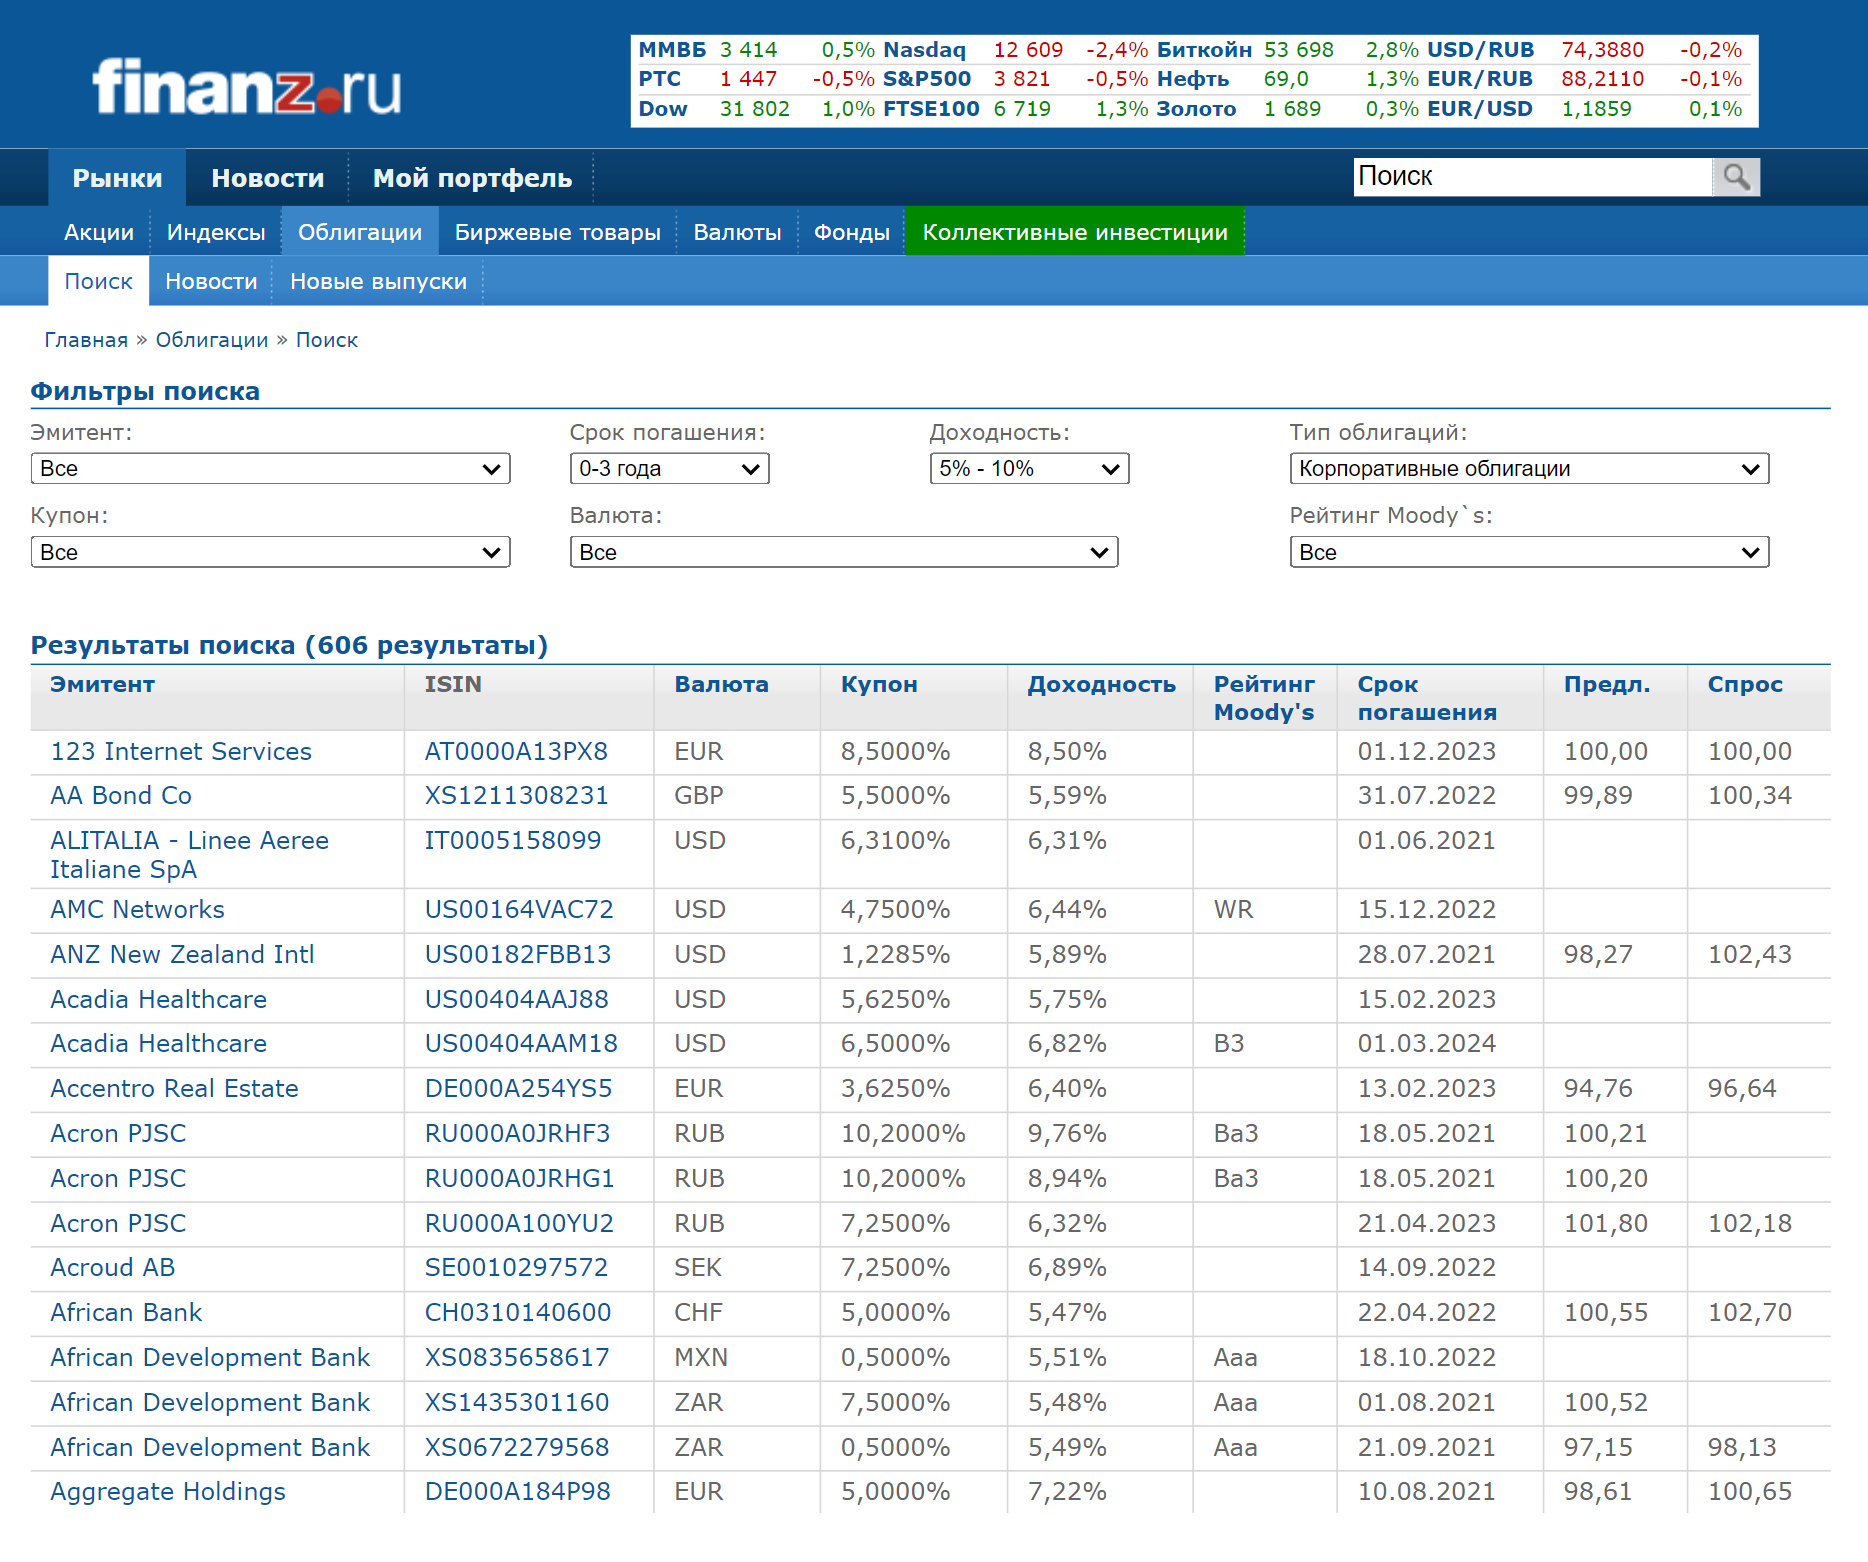Switch to the Новости main tab
The width and height of the screenshot is (1868, 1562).
pos(267,178)
